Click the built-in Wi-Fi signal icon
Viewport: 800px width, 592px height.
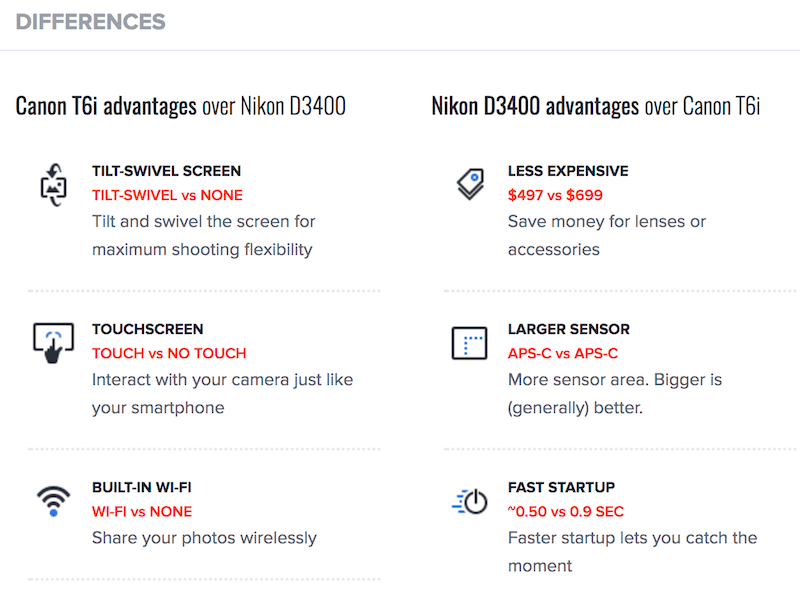pos(53,498)
